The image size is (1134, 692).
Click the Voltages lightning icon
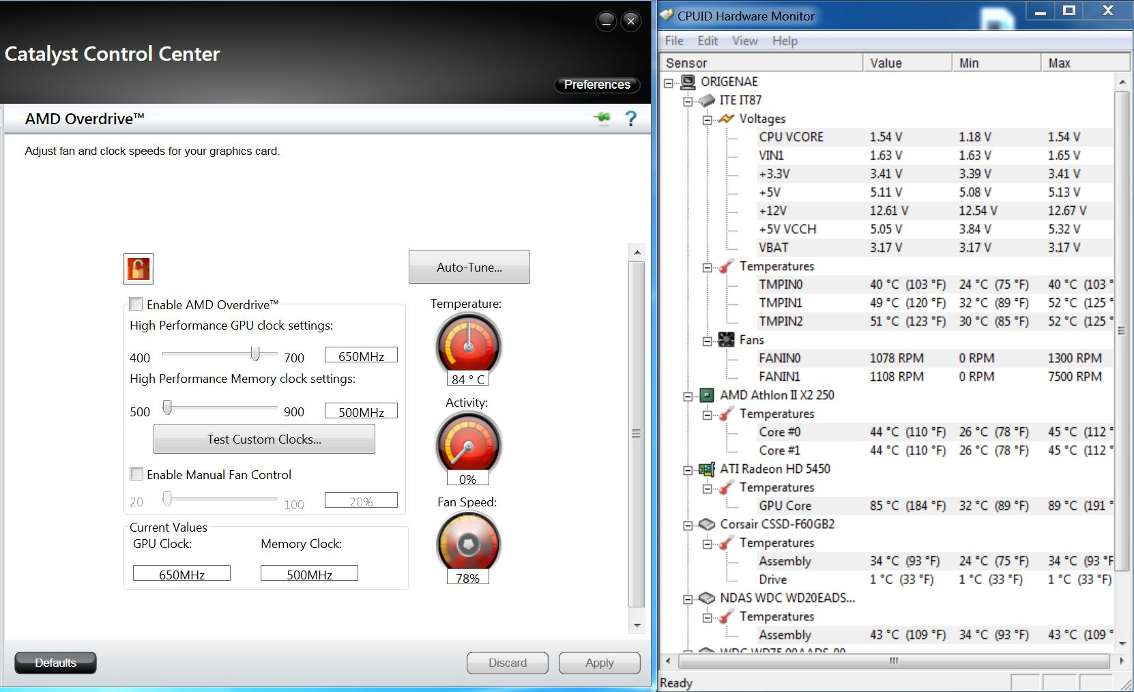click(726, 119)
